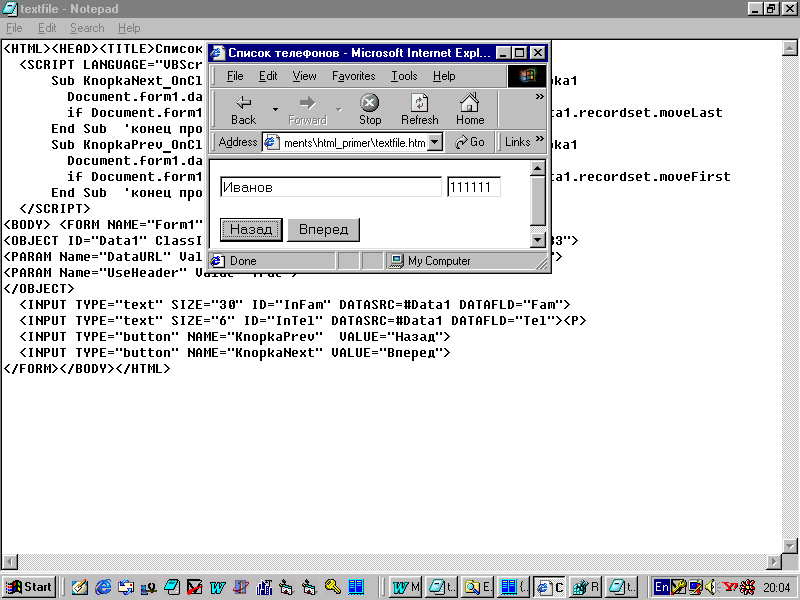Click the Notepad title bar icon

[x=10, y=9]
